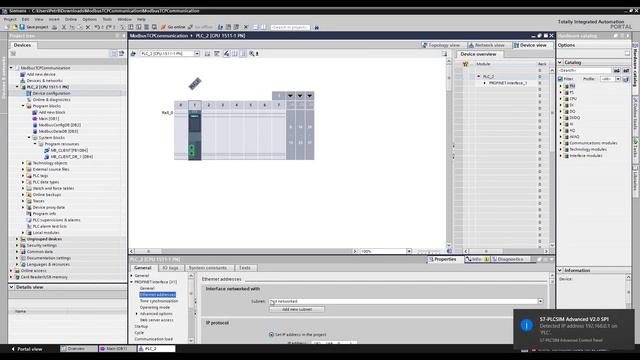Image resolution: width=640 pixels, height=360 pixels.
Task: Click the zoom magnifier icon in device view toolbar
Action: [x=252, y=53]
